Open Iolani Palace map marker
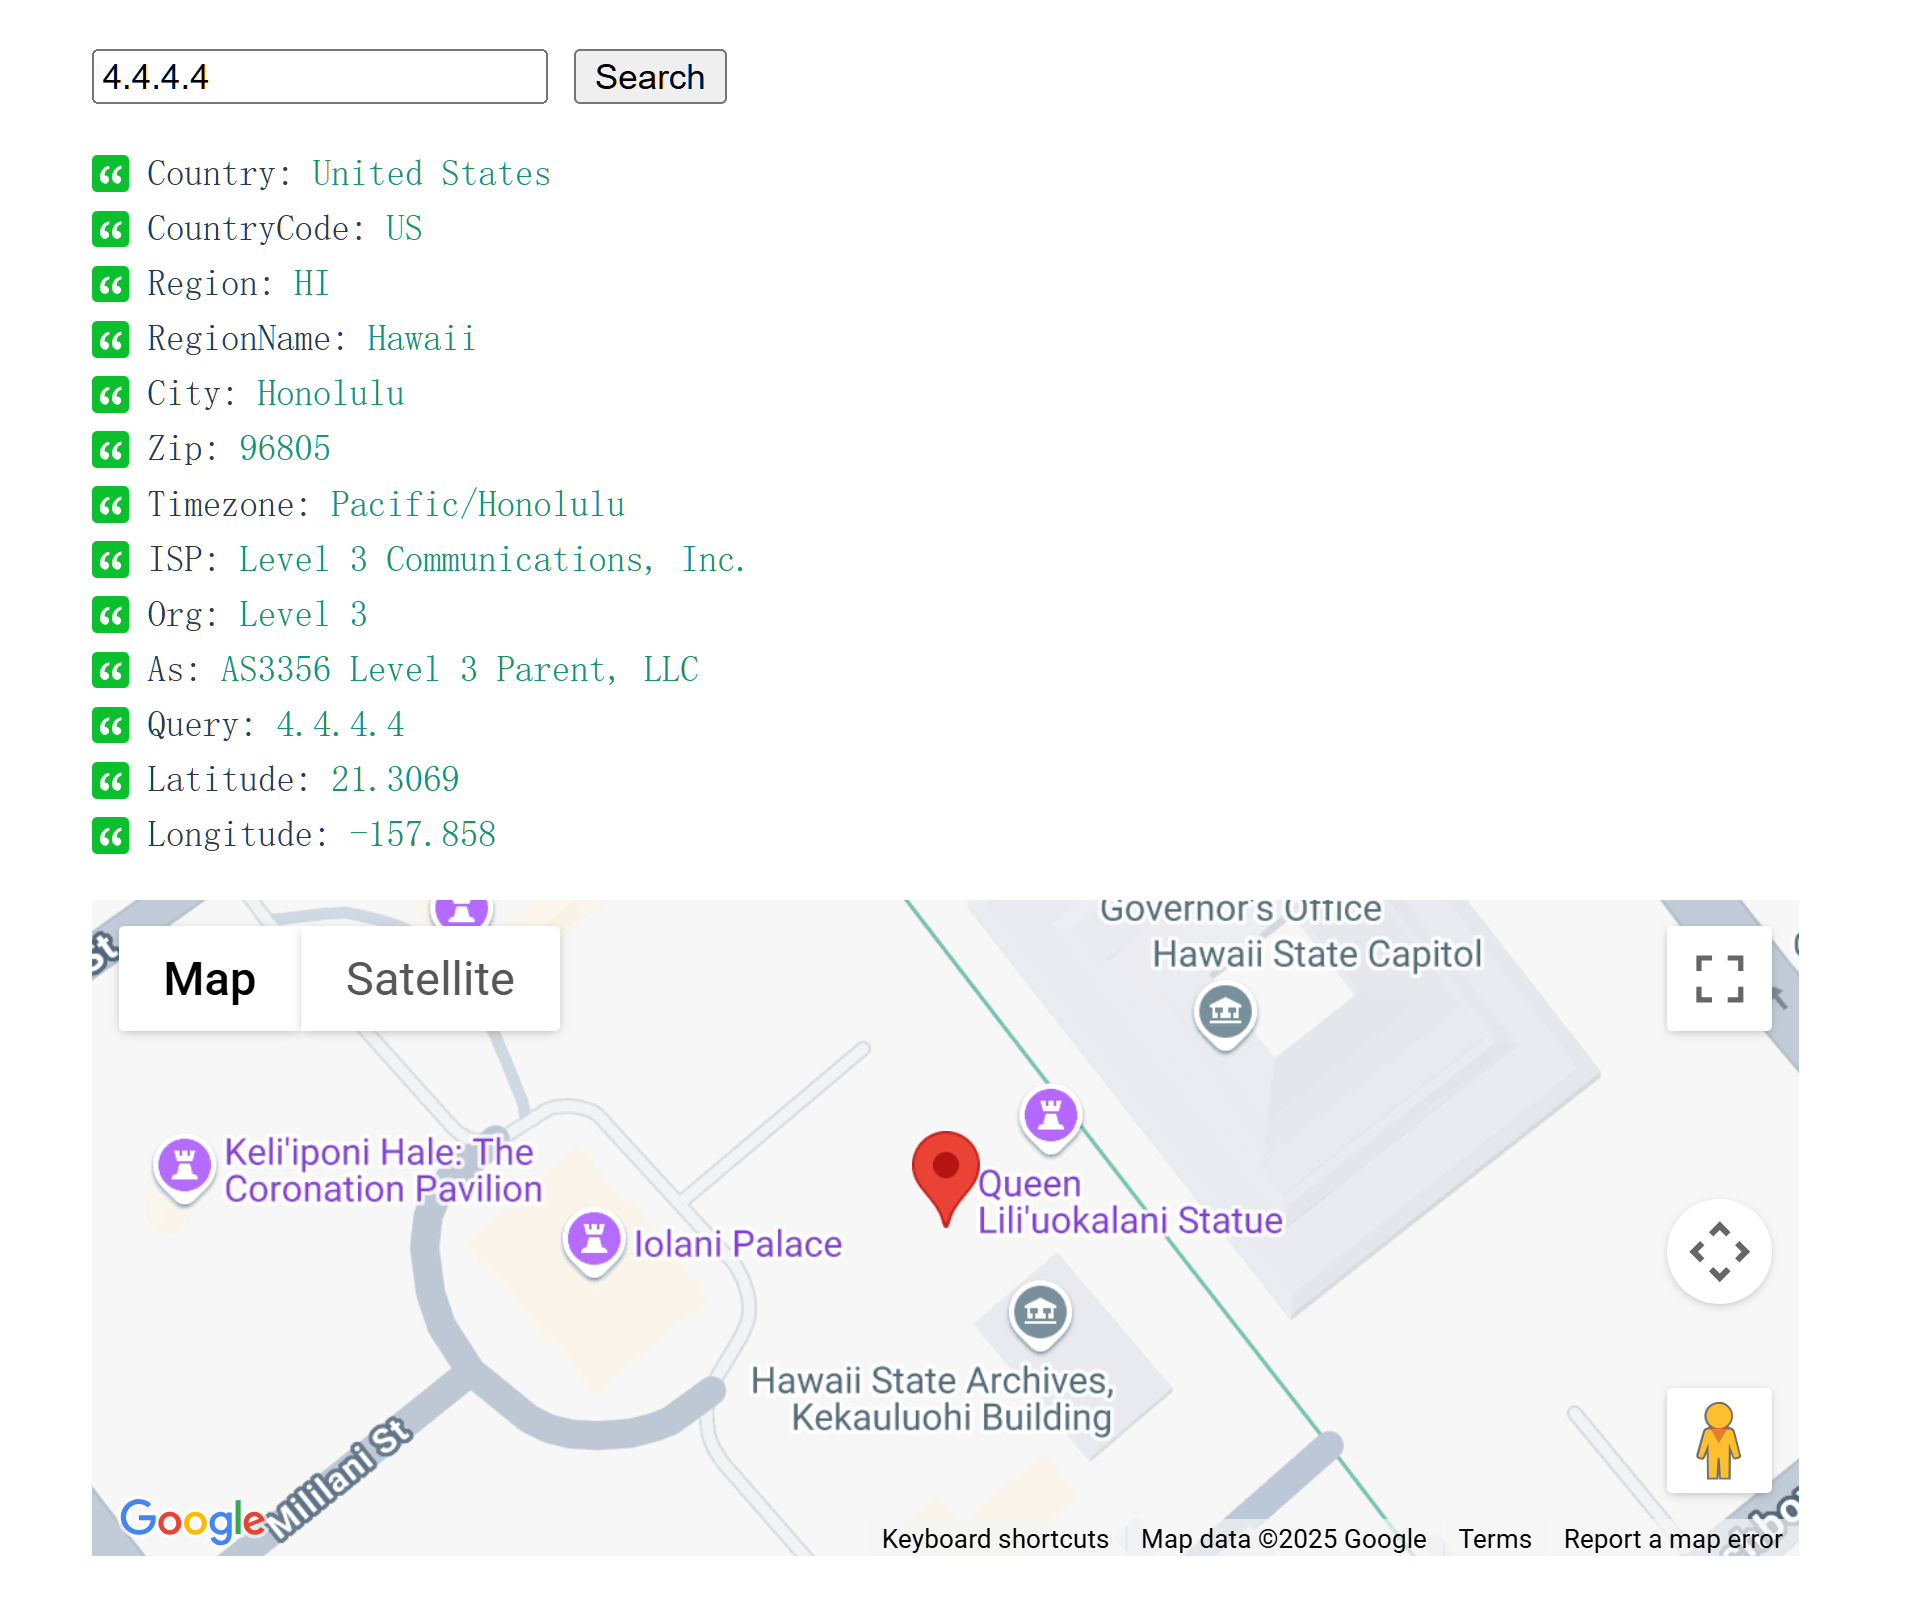 (x=594, y=1241)
